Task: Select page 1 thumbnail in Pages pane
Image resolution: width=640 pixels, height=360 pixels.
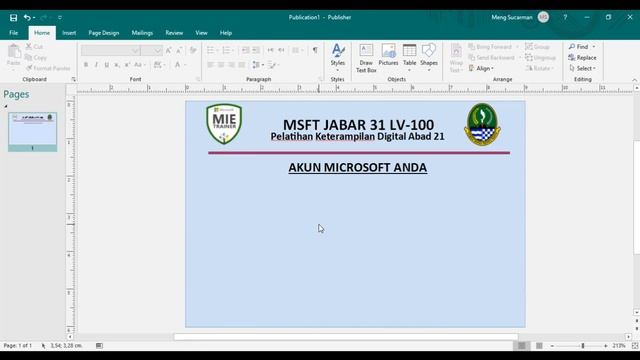Action: pyautogui.click(x=33, y=132)
